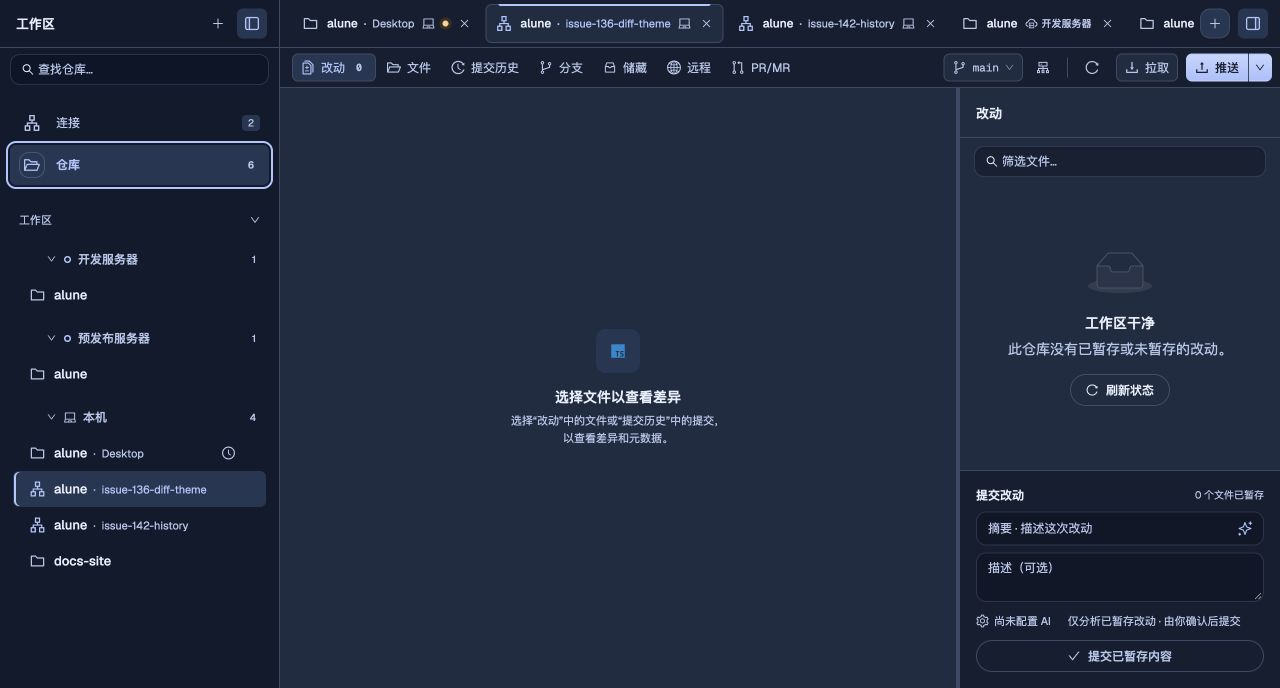Screen dimensions: 1280x688
Task: Open the main branch dropdown
Action: (x=983, y=68)
